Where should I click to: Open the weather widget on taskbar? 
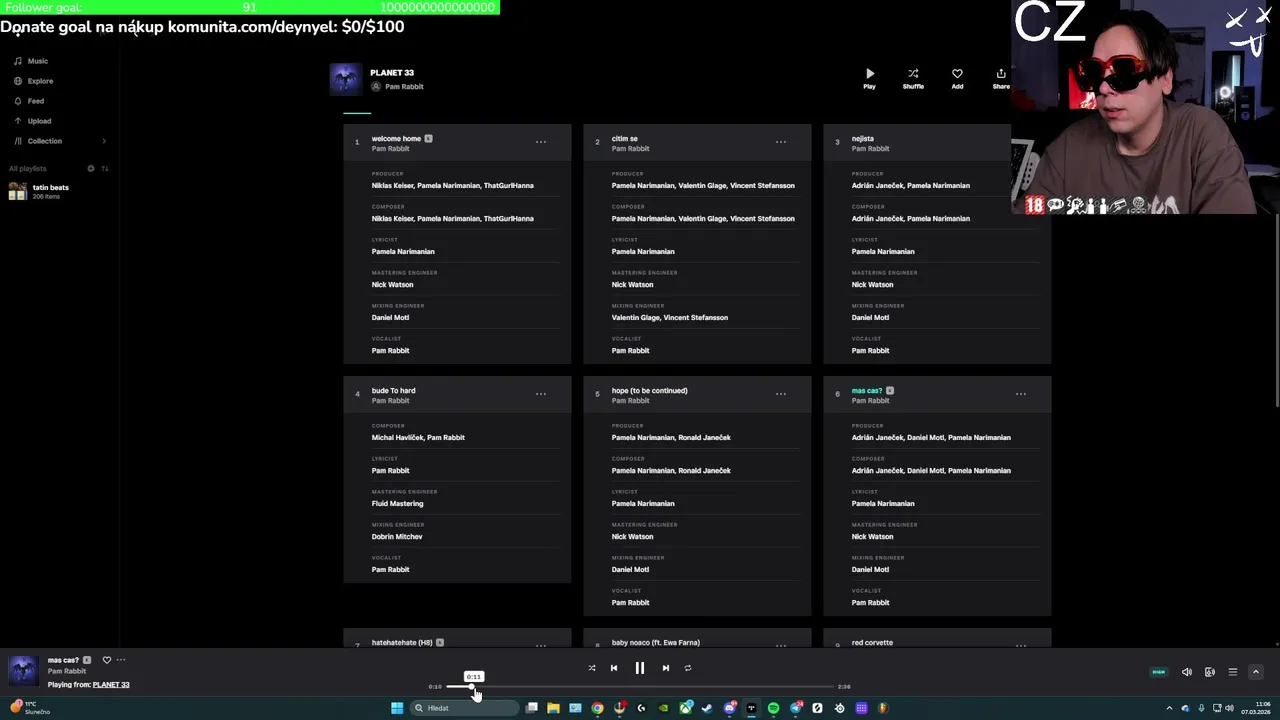click(x=30, y=708)
